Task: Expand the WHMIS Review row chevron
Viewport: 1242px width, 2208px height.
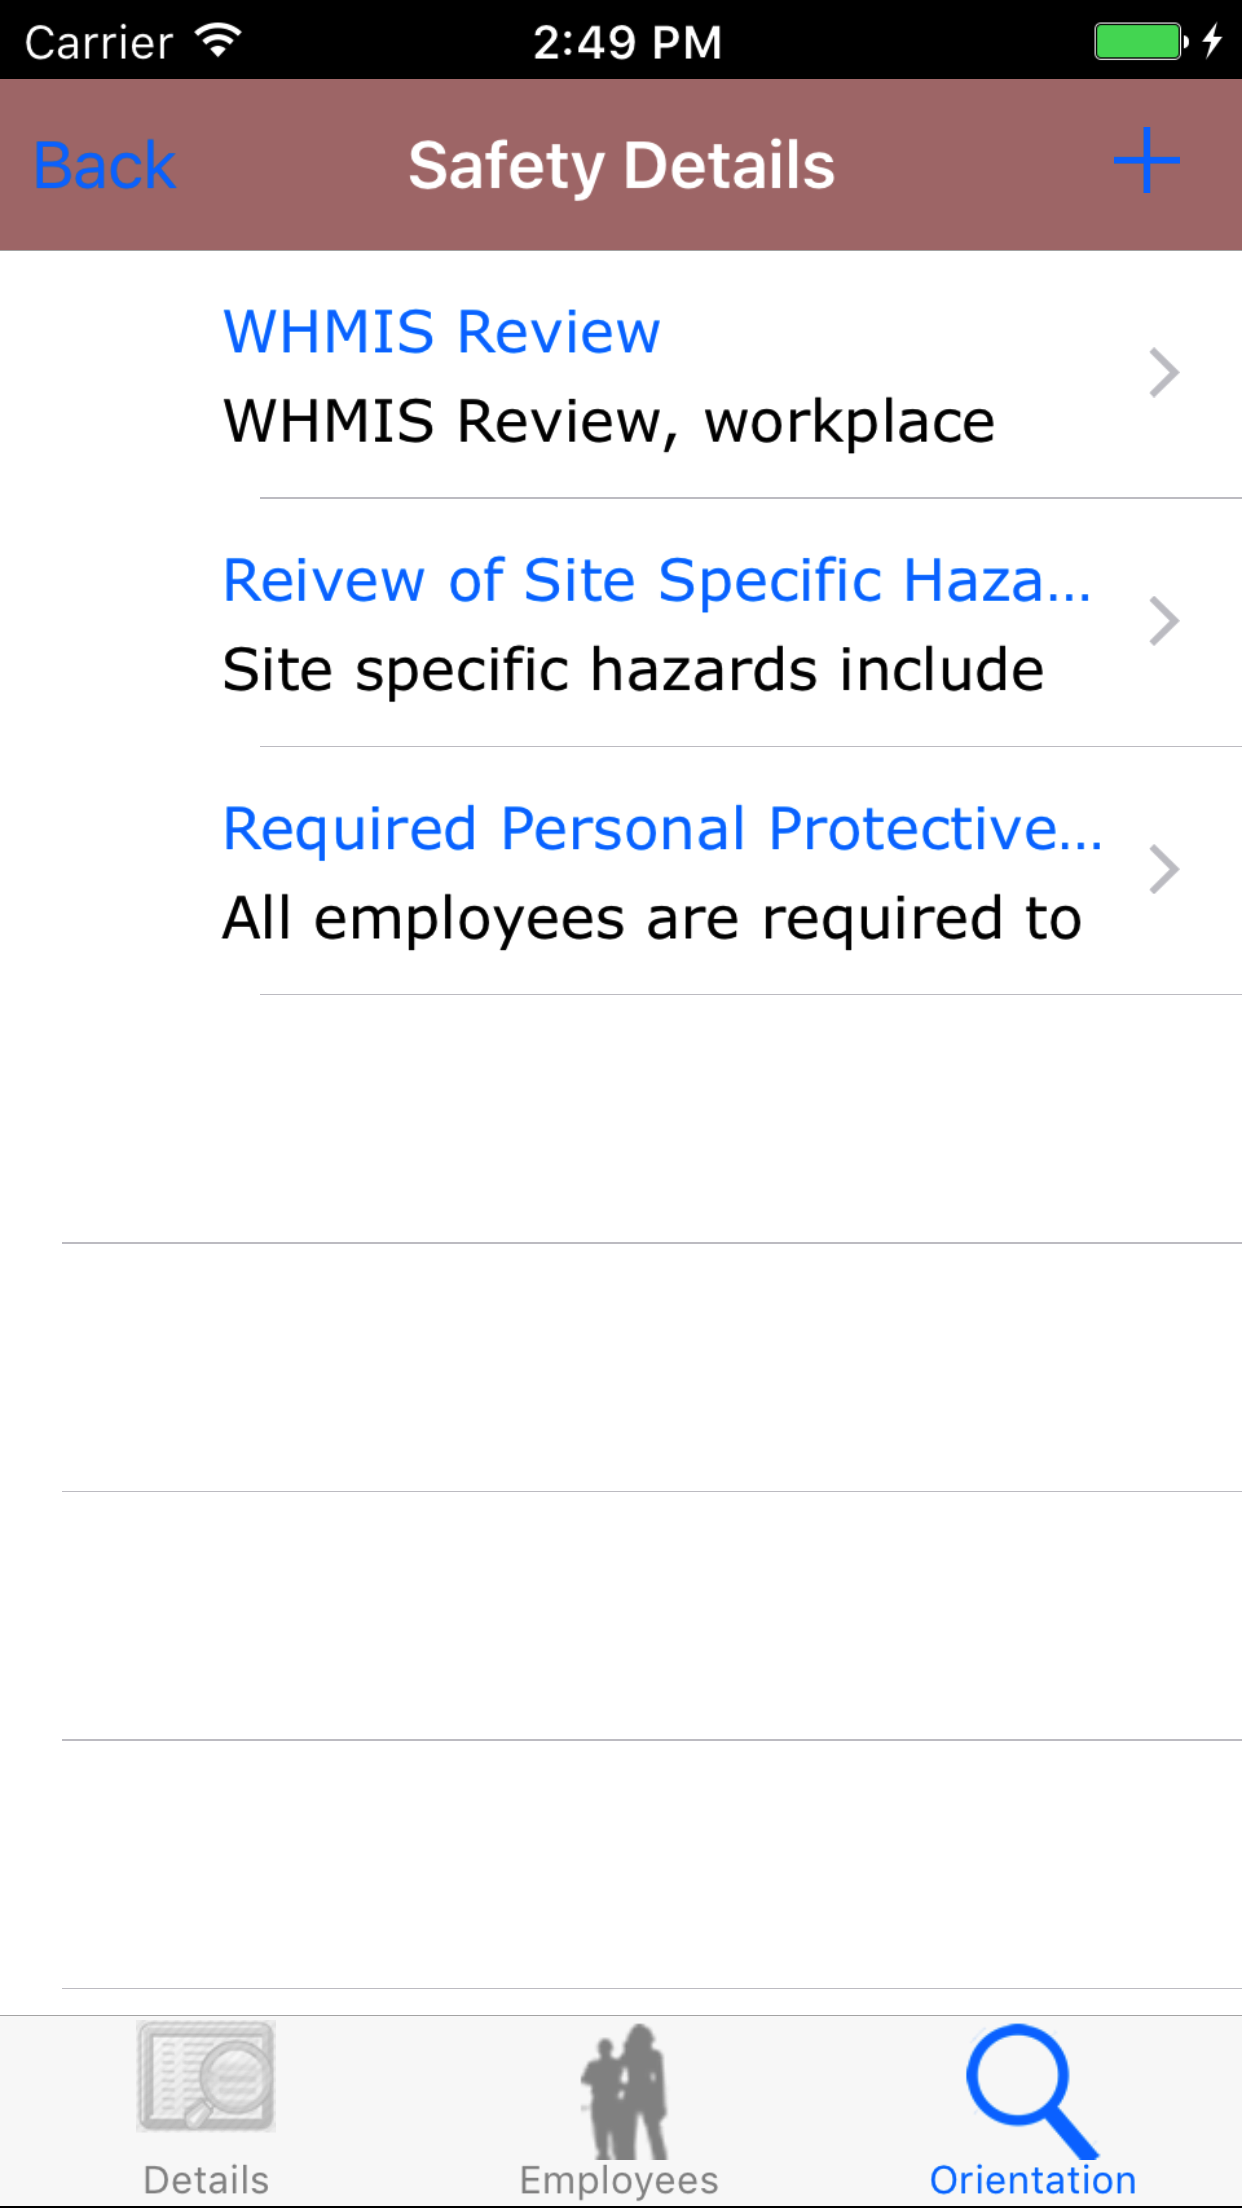Action: pyautogui.click(x=1164, y=373)
